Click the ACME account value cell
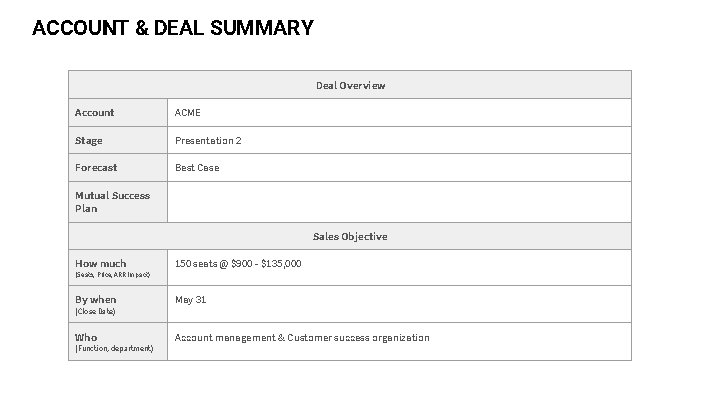The image size is (720, 405). click(399, 112)
